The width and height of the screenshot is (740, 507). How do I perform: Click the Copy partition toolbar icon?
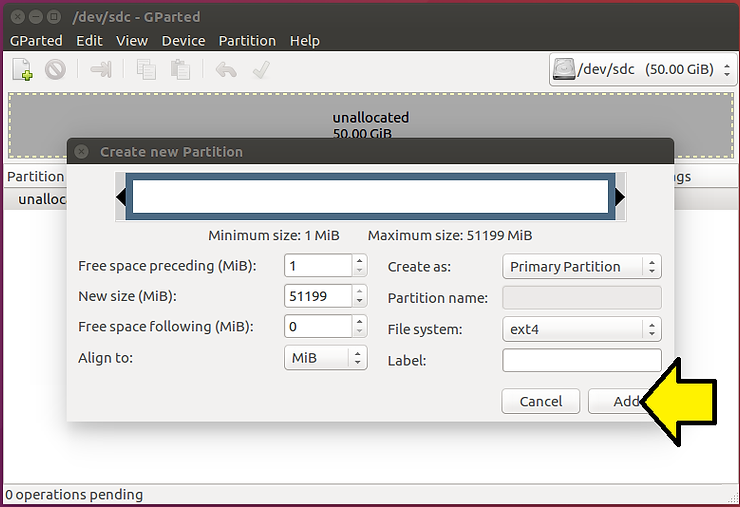pyautogui.click(x=146, y=70)
